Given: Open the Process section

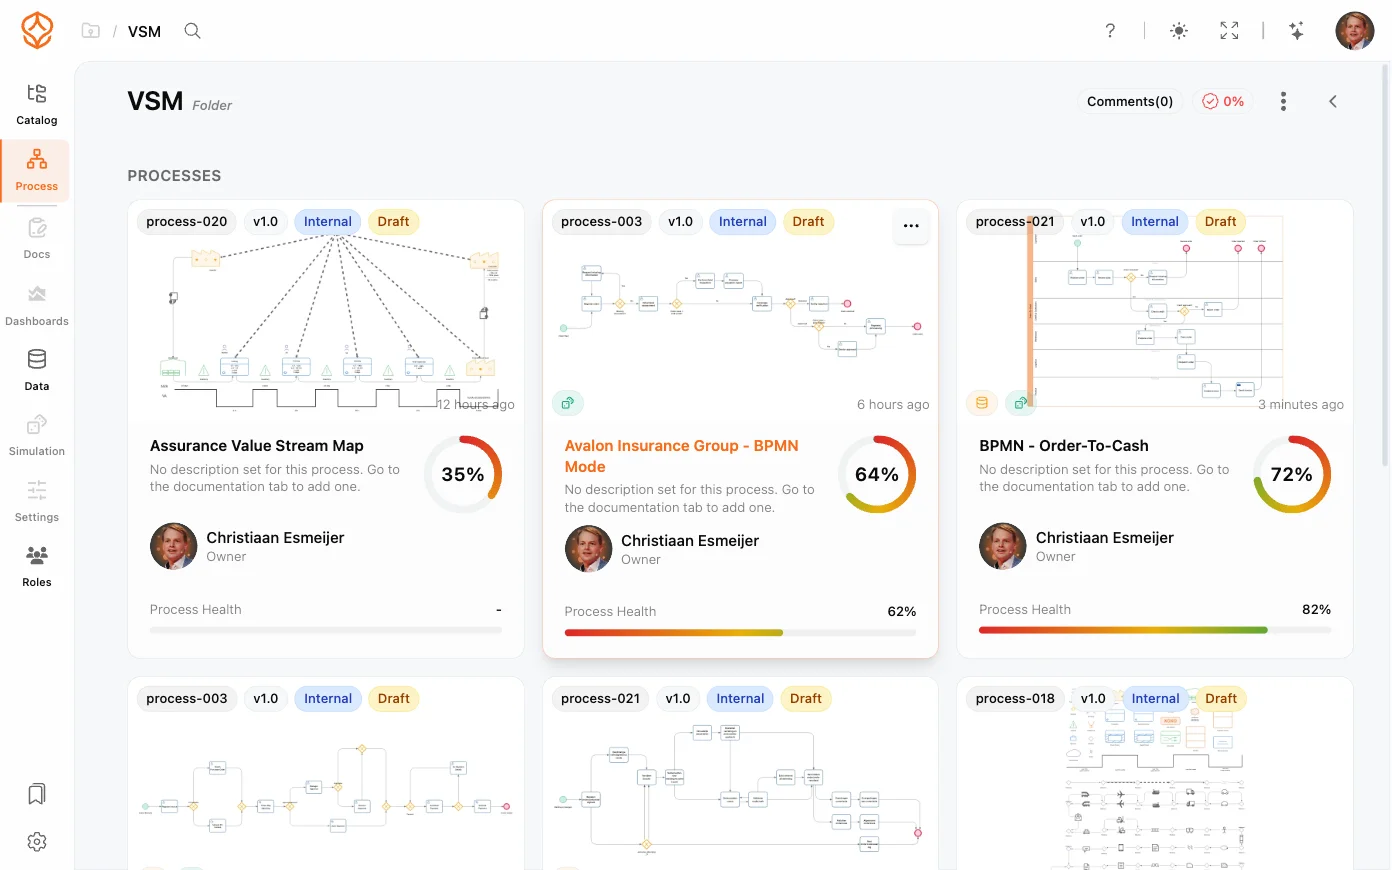Looking at the screenshot, I should (x=37, y=171).
